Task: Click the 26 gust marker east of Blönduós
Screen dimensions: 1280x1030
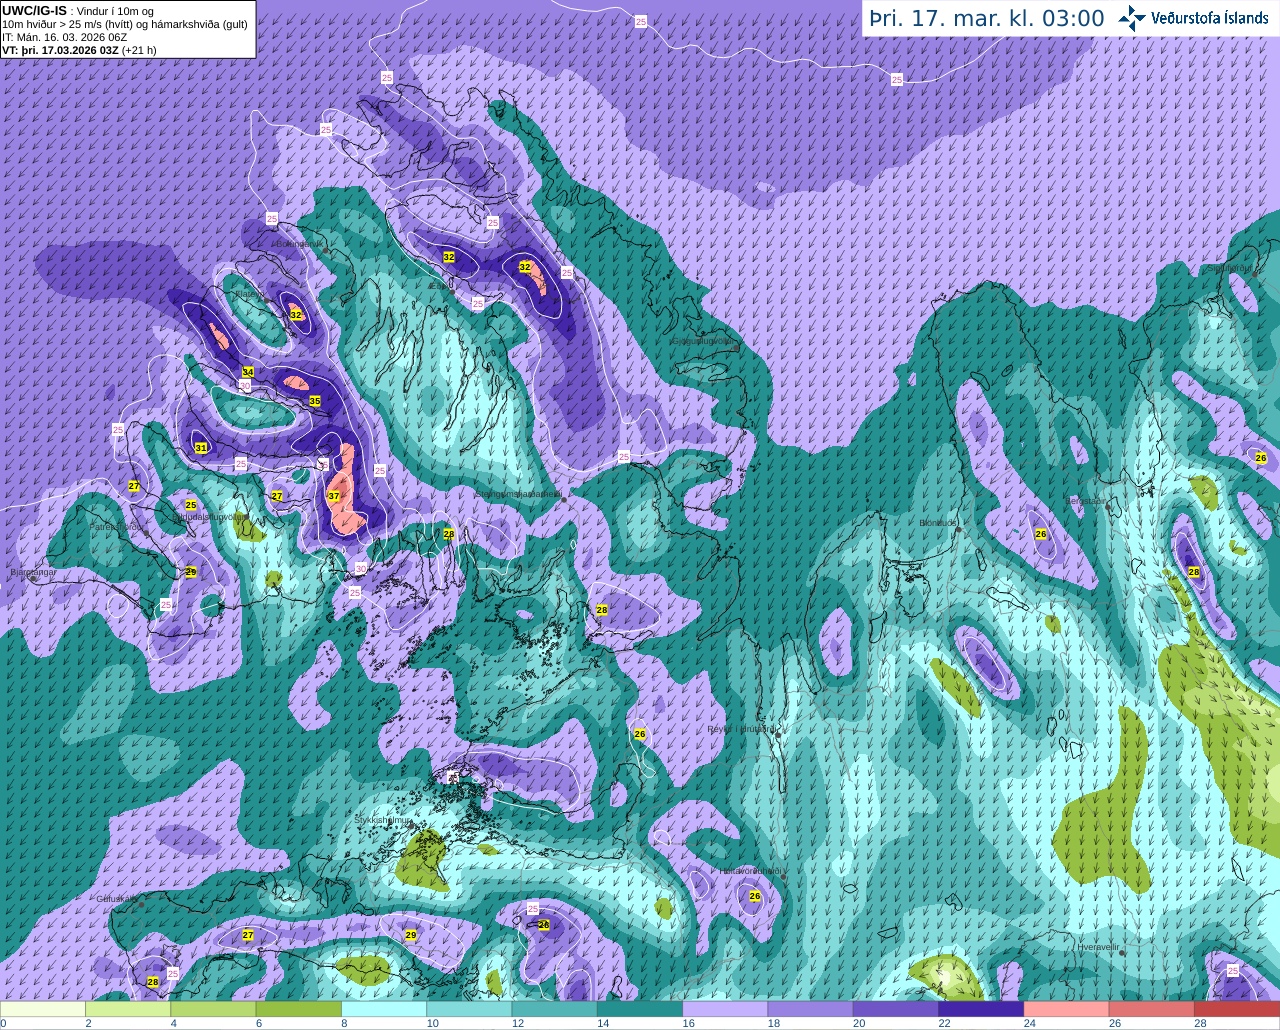Action: coord(1041,534)
